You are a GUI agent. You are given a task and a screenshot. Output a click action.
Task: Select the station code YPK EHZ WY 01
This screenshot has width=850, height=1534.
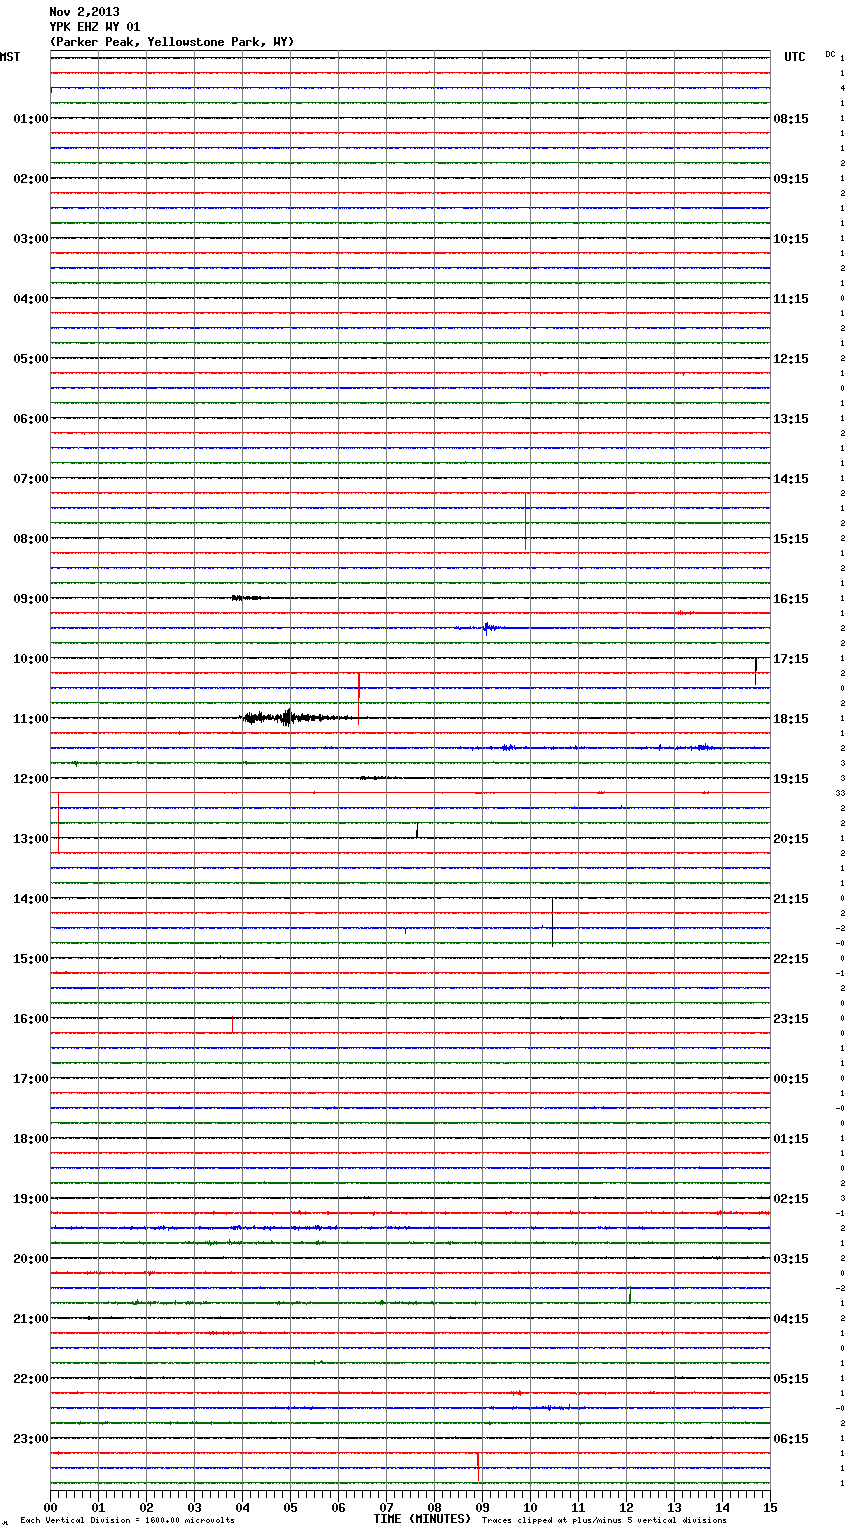(95, 27)
